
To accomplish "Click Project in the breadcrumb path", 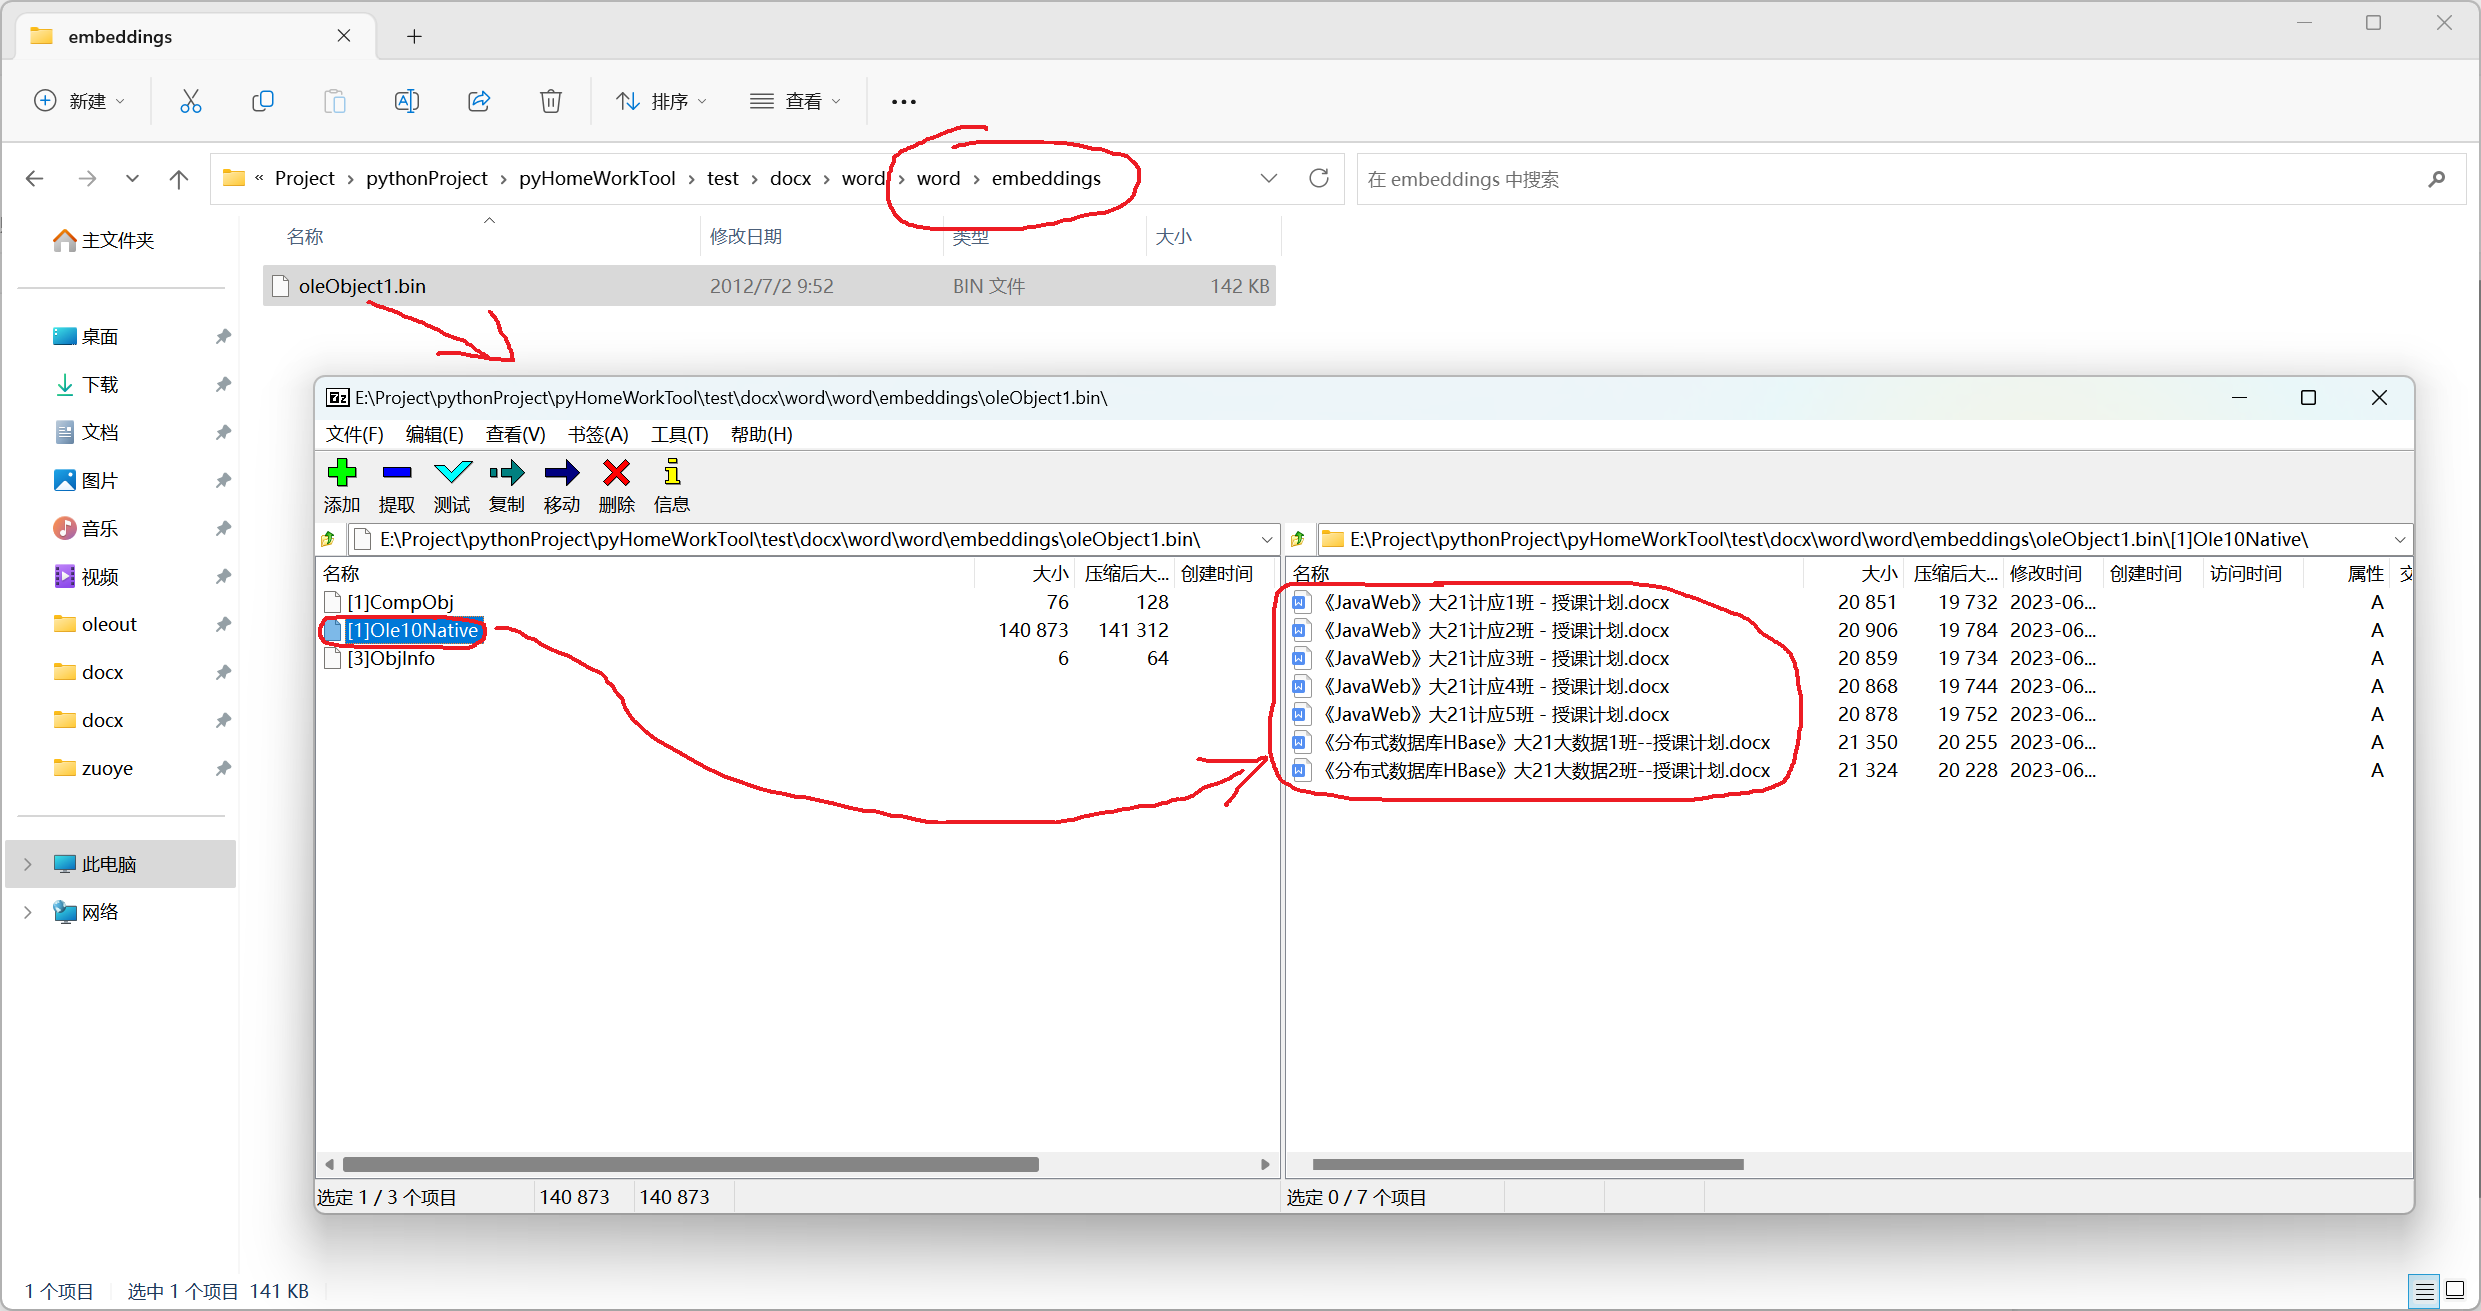I will [x=305, y=178].
